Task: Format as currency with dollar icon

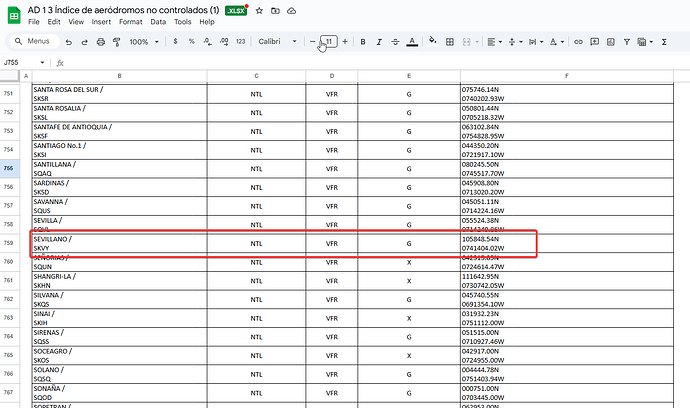Action: [176, 41]
